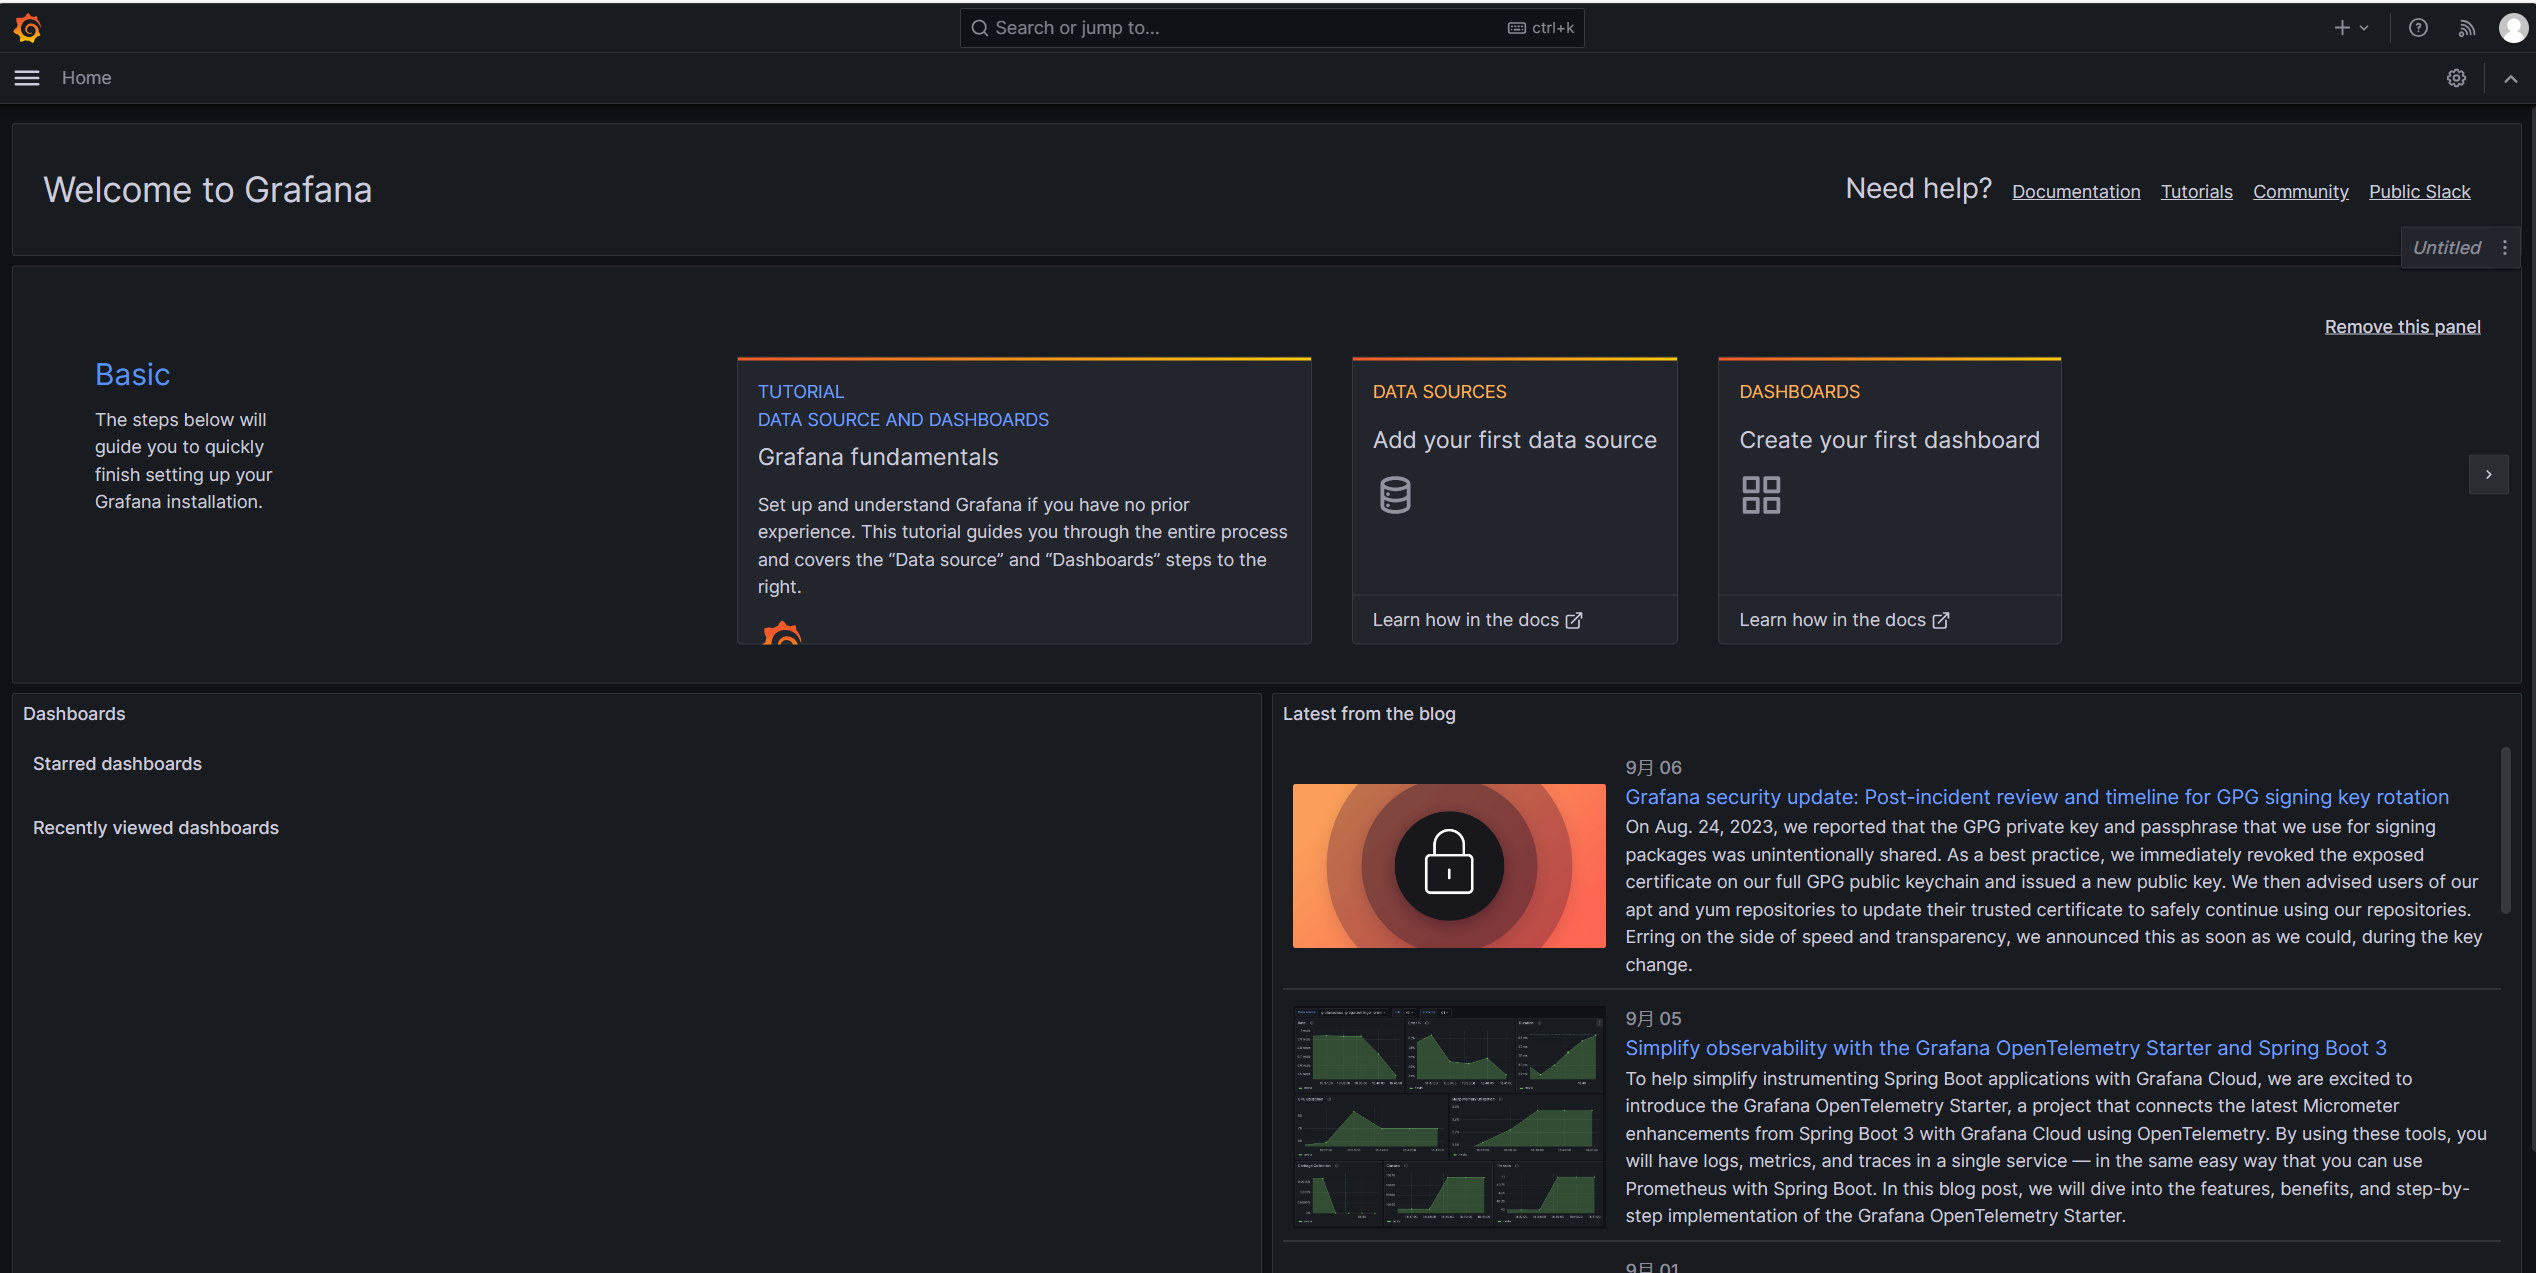The width and height of the screenshot is (2536, 1273).
Task: Click the user profile avatar
Action: pyautogui.click(x=2512, y=28)
